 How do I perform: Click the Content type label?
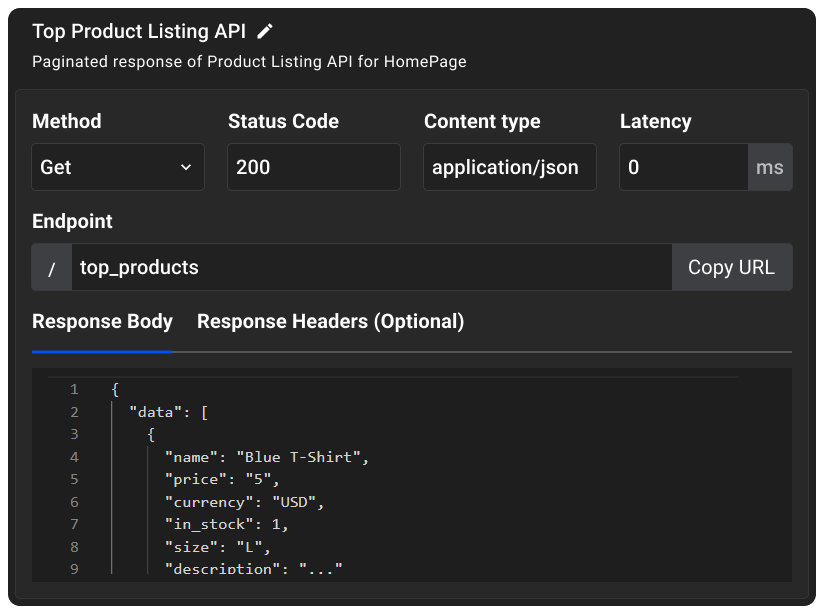pyautogui.click(x=482, y=121)
